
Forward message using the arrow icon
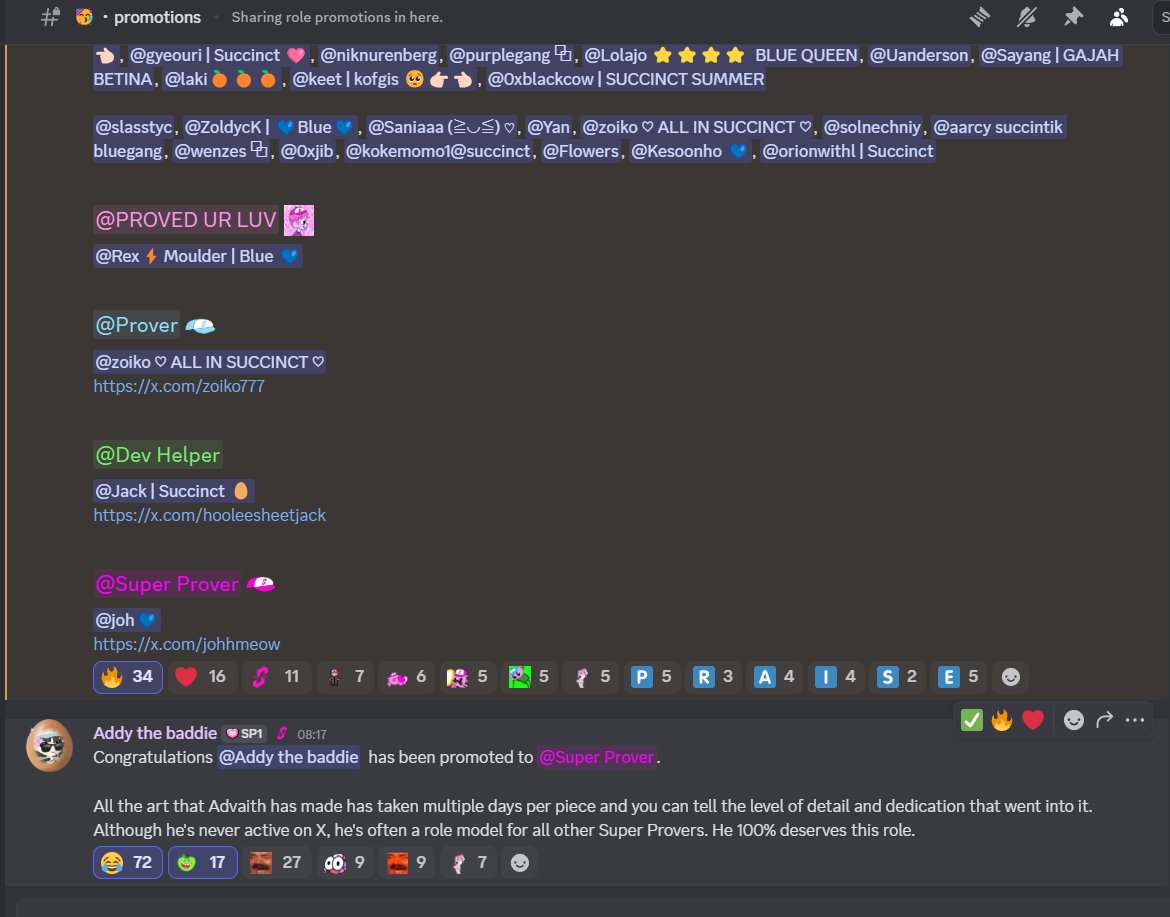coord(1104,720)
